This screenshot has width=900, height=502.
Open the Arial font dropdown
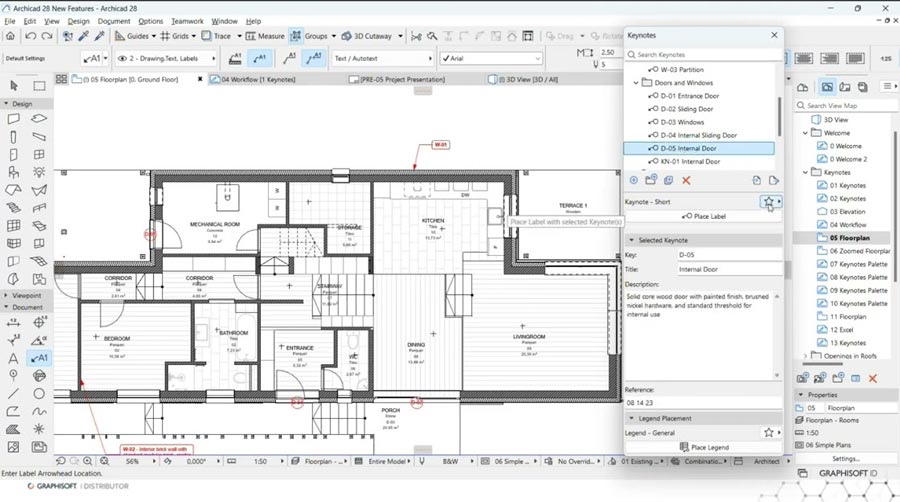point(491,58)
